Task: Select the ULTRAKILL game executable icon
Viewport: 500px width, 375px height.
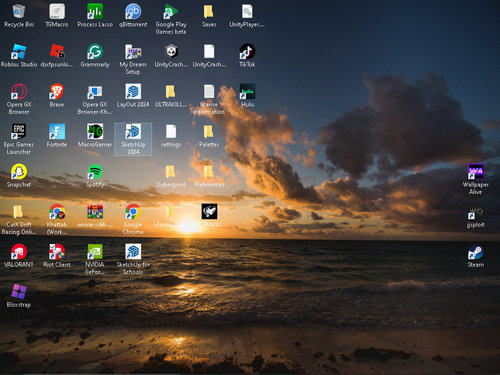Action: coord(209,212)
